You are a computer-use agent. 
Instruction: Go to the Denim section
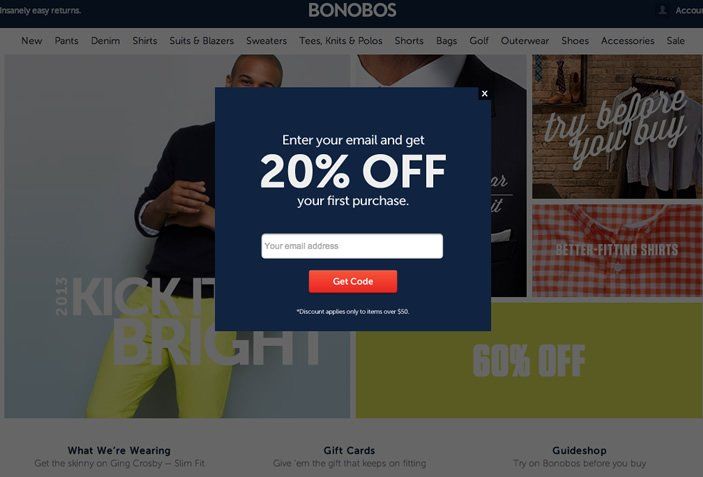(105, 41)
